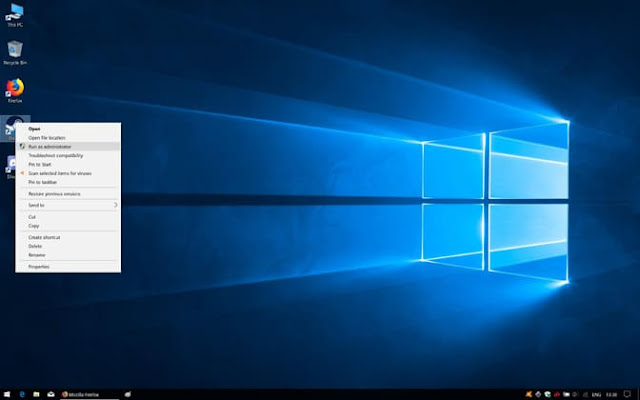Select Troubleshoot compatibility
The image size is (640, 400).
[x=68, y=156]
